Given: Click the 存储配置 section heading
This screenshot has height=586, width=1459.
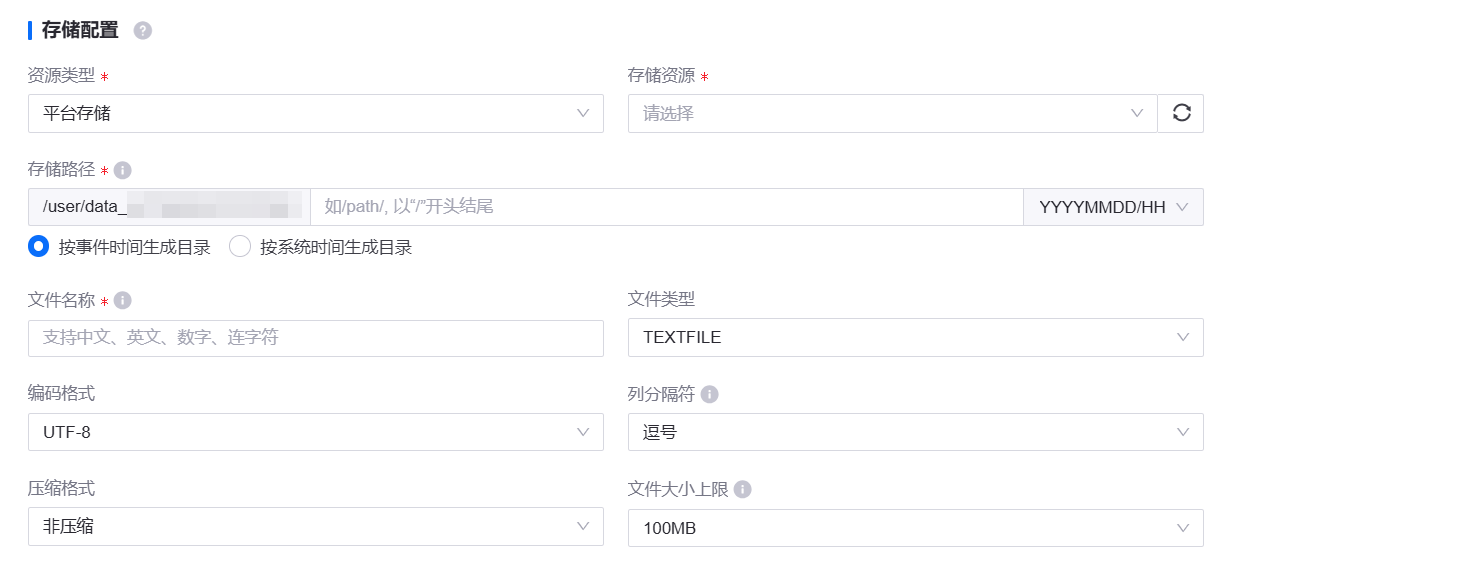Looking at the screenshot, I should click(80, 31).
